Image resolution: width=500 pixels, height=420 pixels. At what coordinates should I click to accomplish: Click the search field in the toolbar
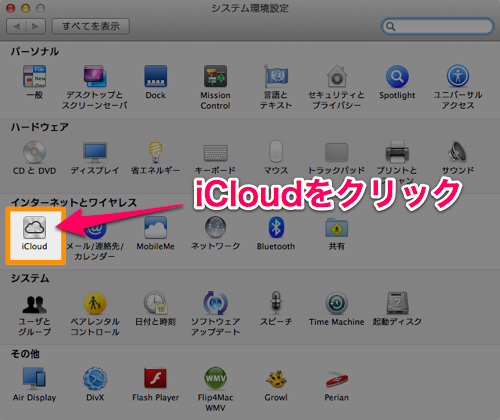tap(438, 26)
